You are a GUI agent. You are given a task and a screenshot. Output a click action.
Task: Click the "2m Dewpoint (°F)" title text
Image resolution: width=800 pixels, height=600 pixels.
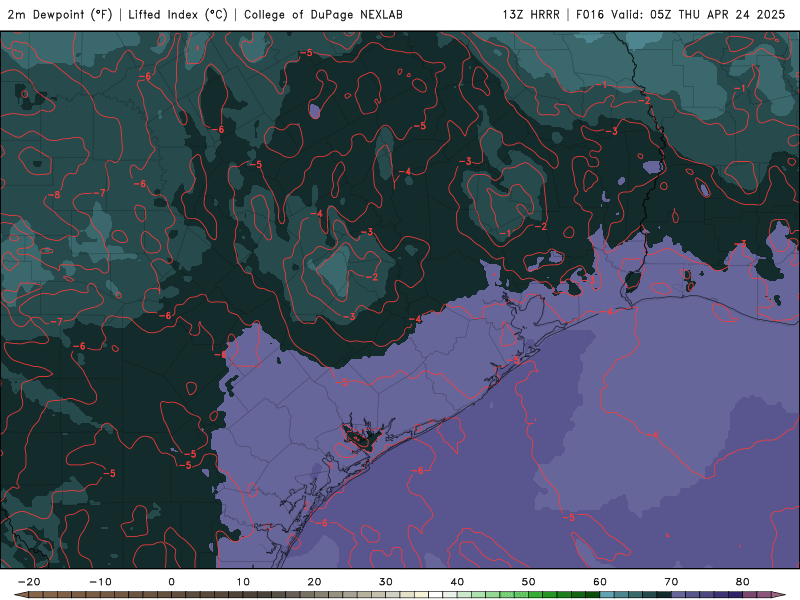[x=60, y=15]
